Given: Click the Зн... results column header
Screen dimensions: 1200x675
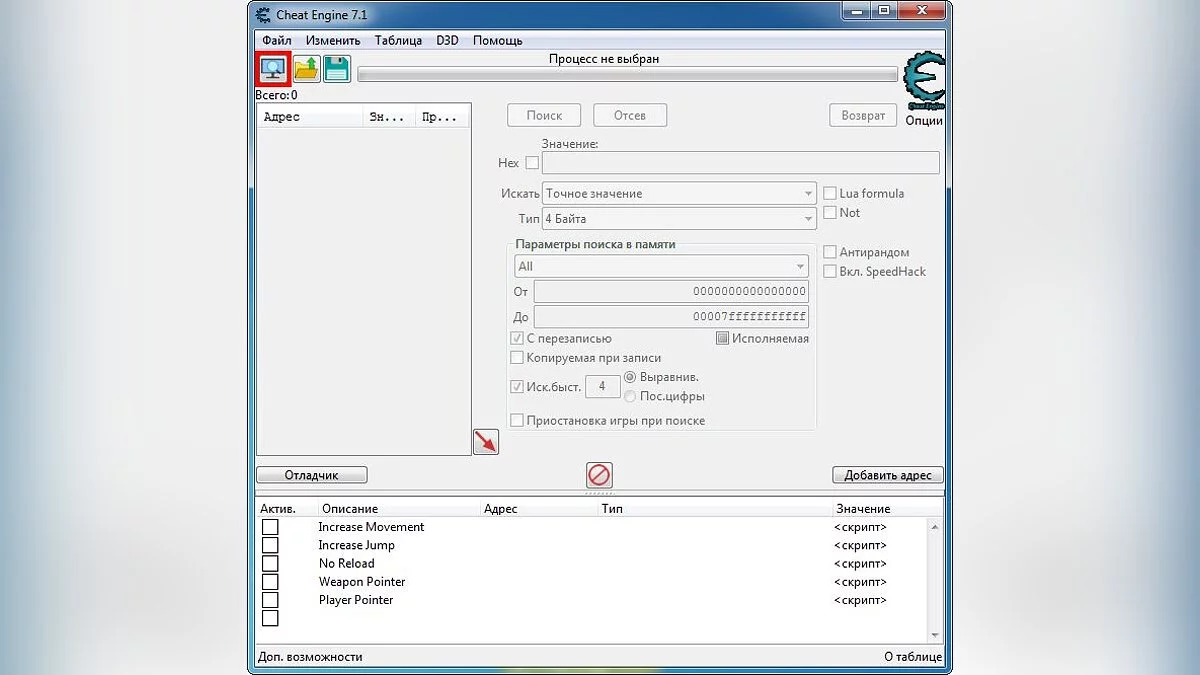Looking at the screenshot, I should point(389,117).
